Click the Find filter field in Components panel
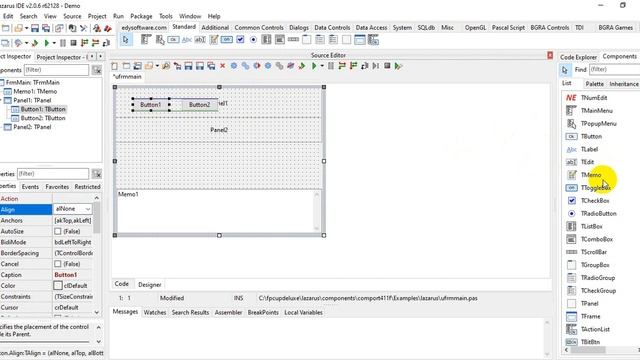The image size is (640, 360). (614, 69)
